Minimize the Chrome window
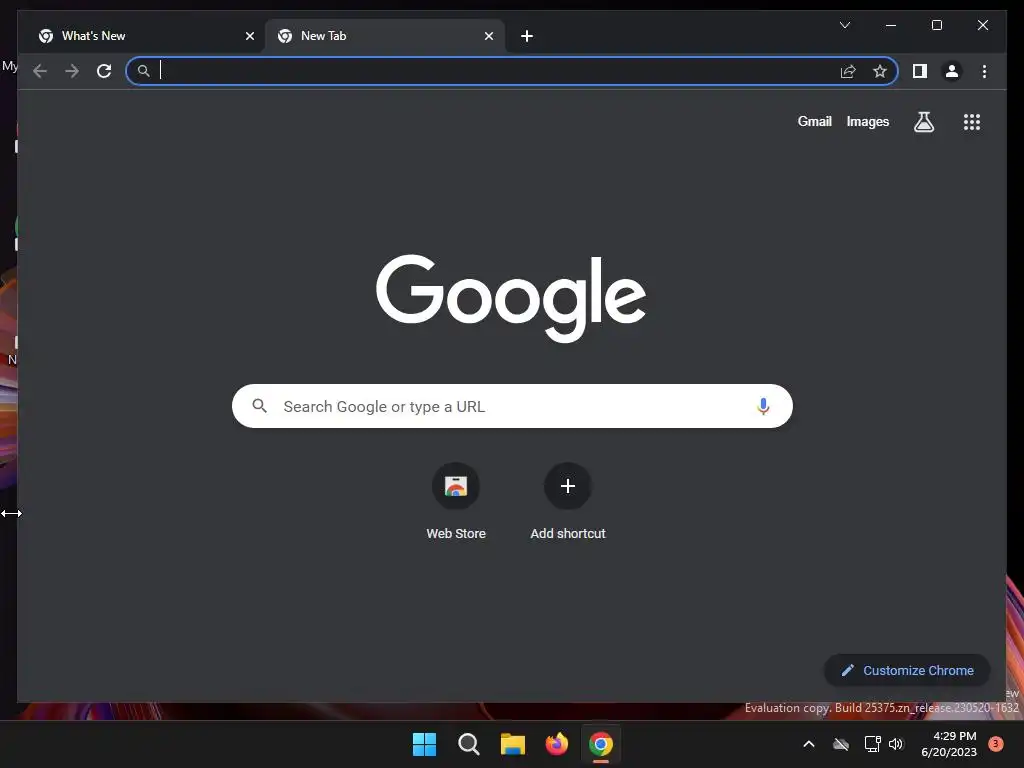This screenshot has height=768, width=1024. coord(891,25)
